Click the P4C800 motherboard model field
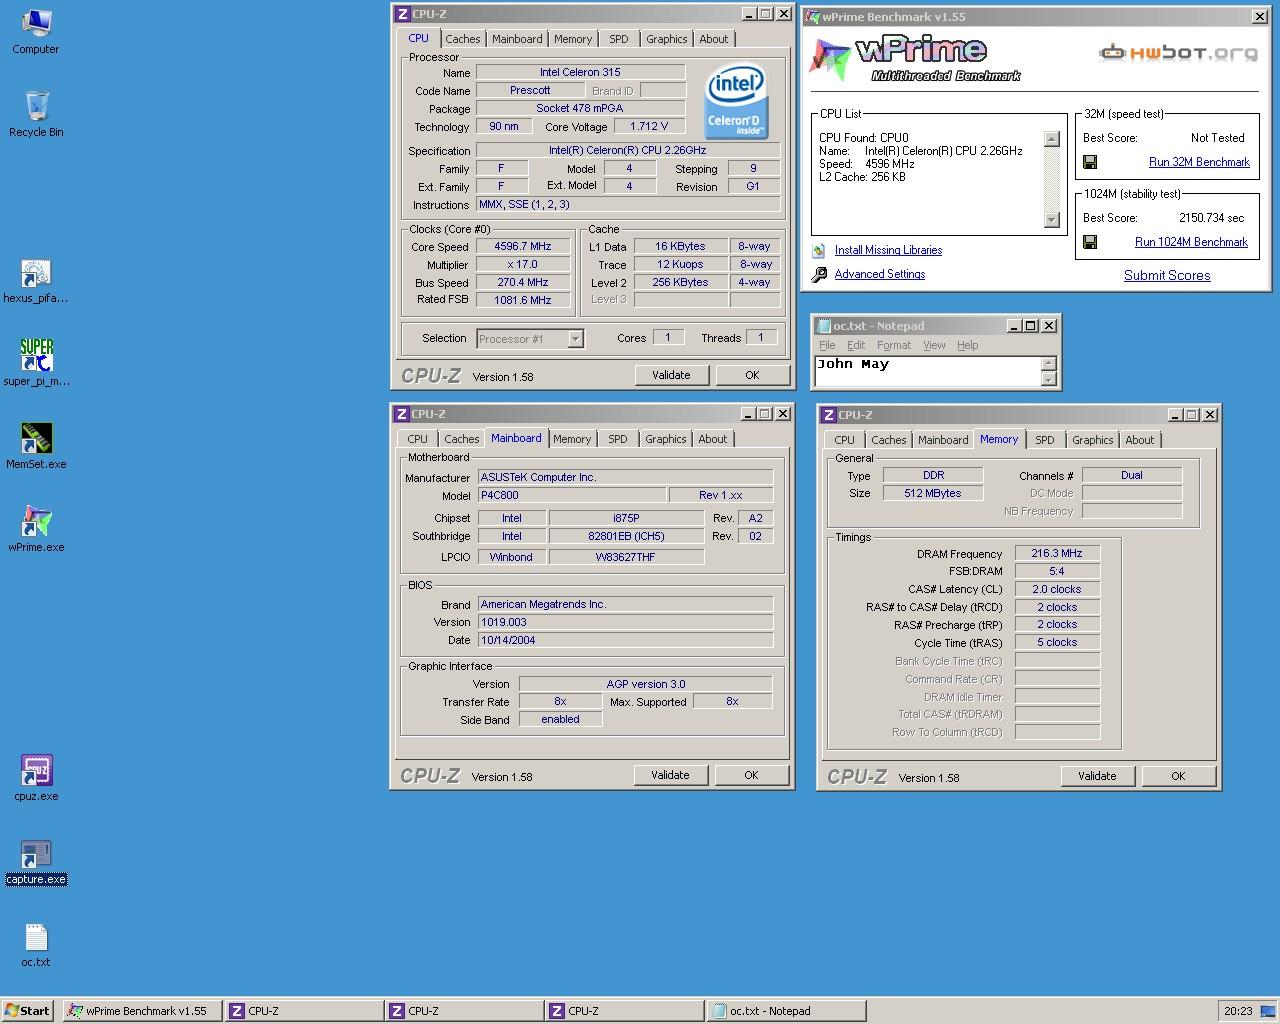 coord(572,495)
